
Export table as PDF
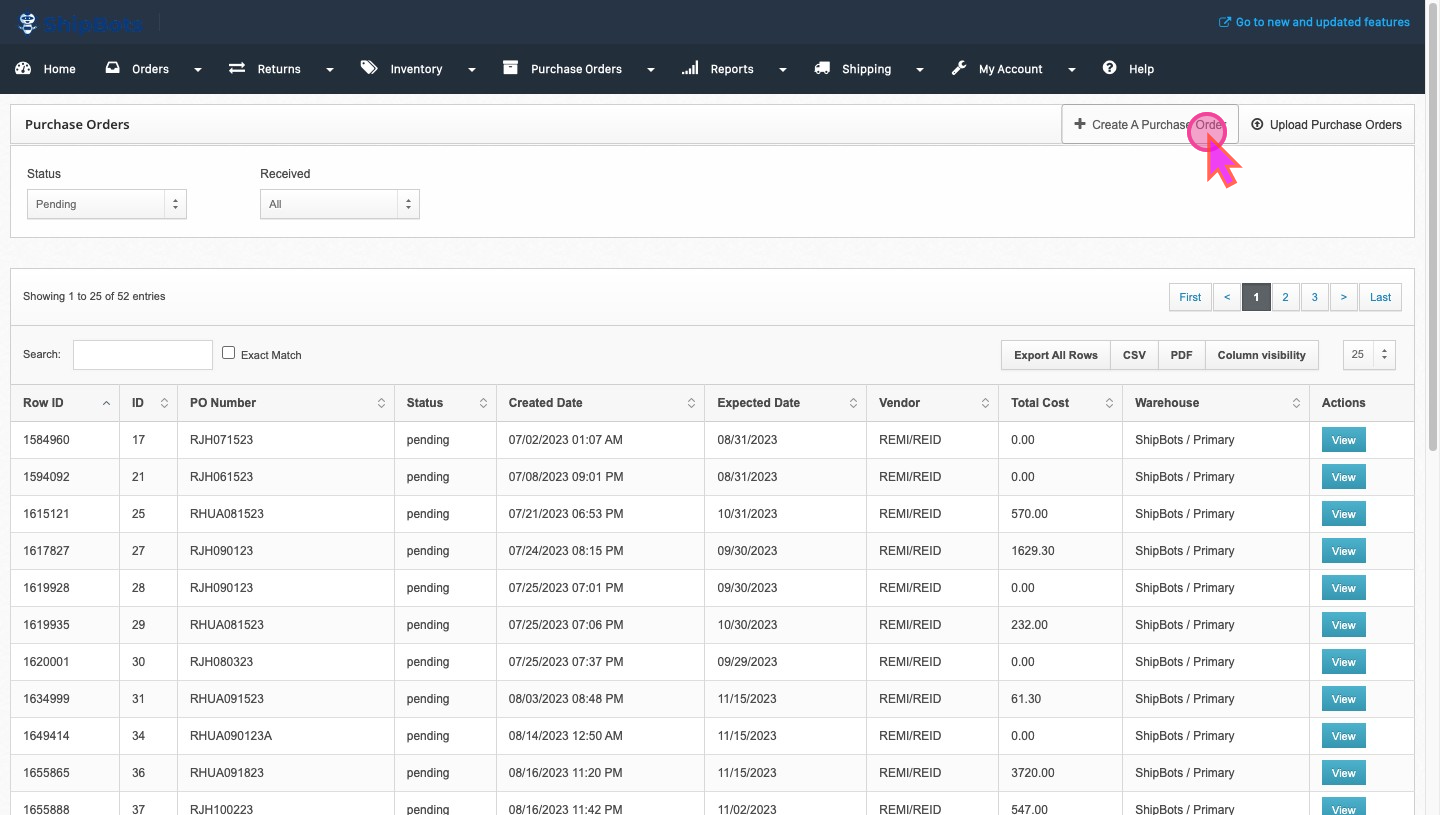1181,355
